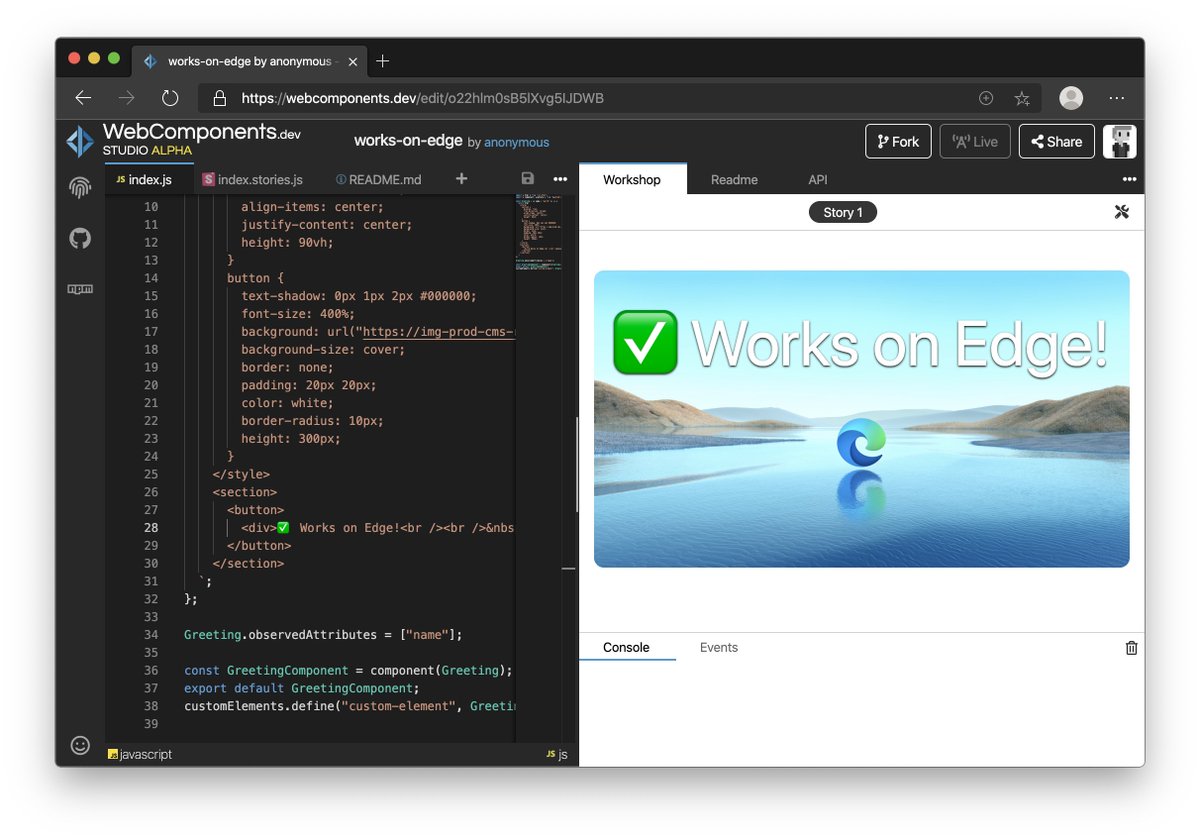Open the browser profile avatar
The image size is (1200, 840).
pos(1071,98)
